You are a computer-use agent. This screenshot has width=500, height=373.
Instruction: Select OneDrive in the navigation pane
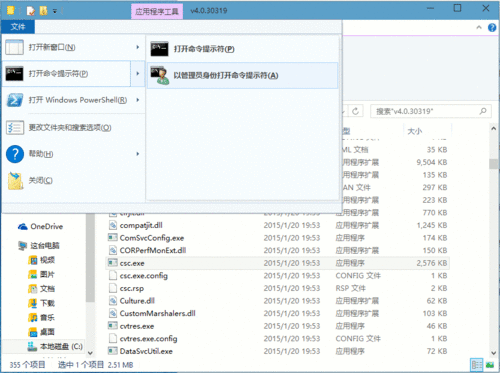point(47,227)
